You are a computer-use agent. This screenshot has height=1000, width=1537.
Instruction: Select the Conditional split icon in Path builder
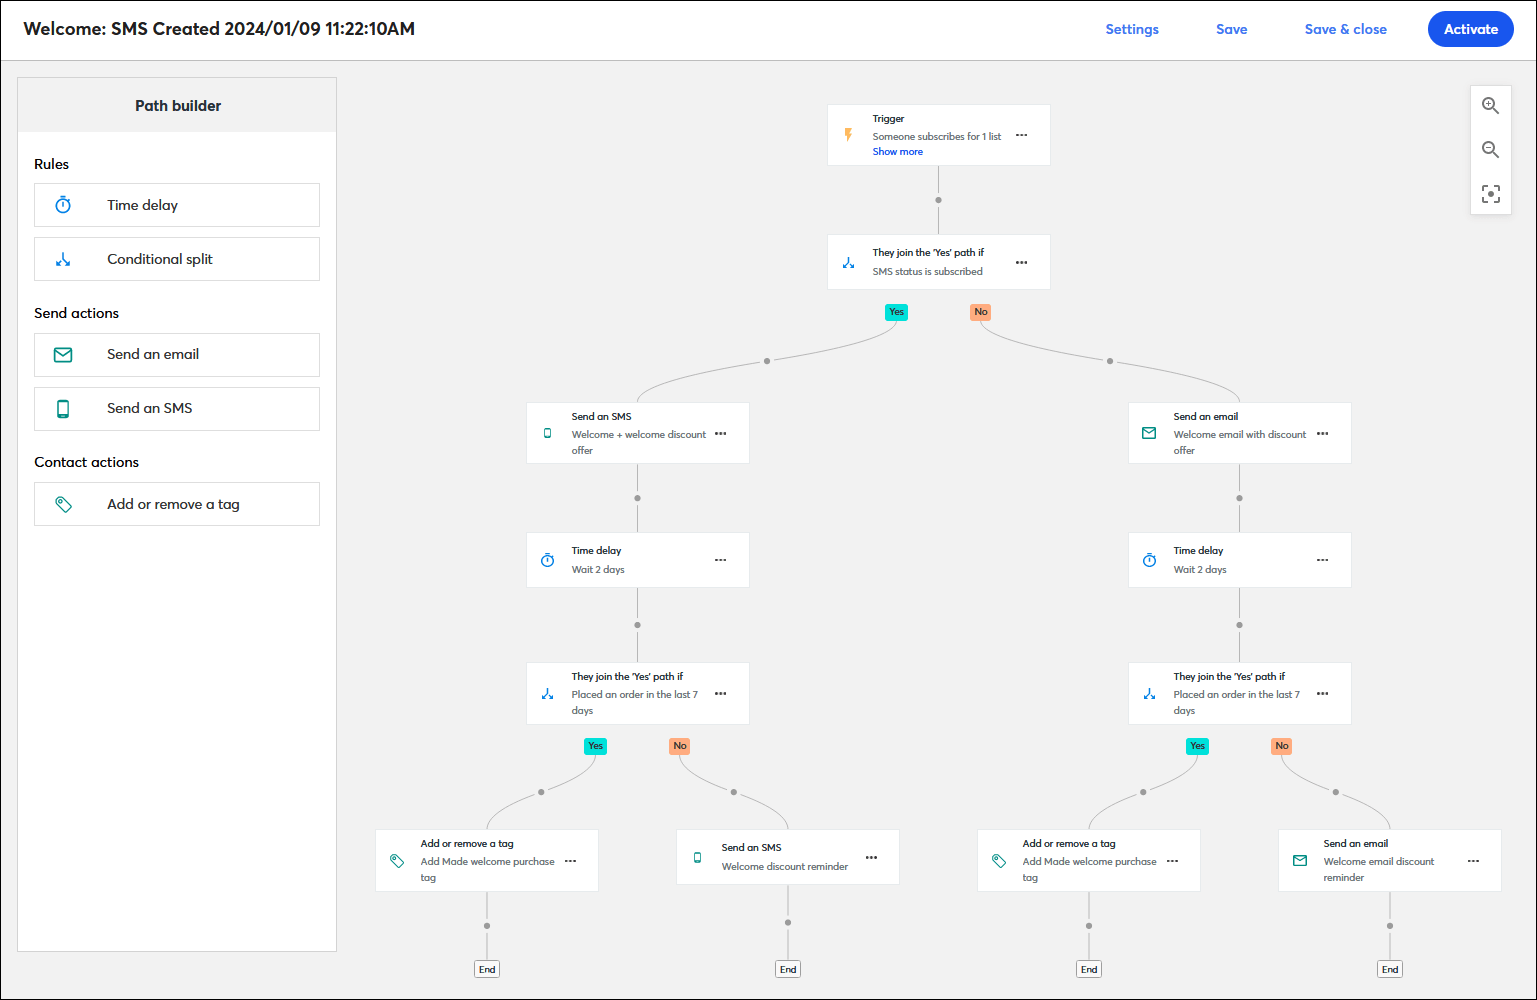[63, 258]
